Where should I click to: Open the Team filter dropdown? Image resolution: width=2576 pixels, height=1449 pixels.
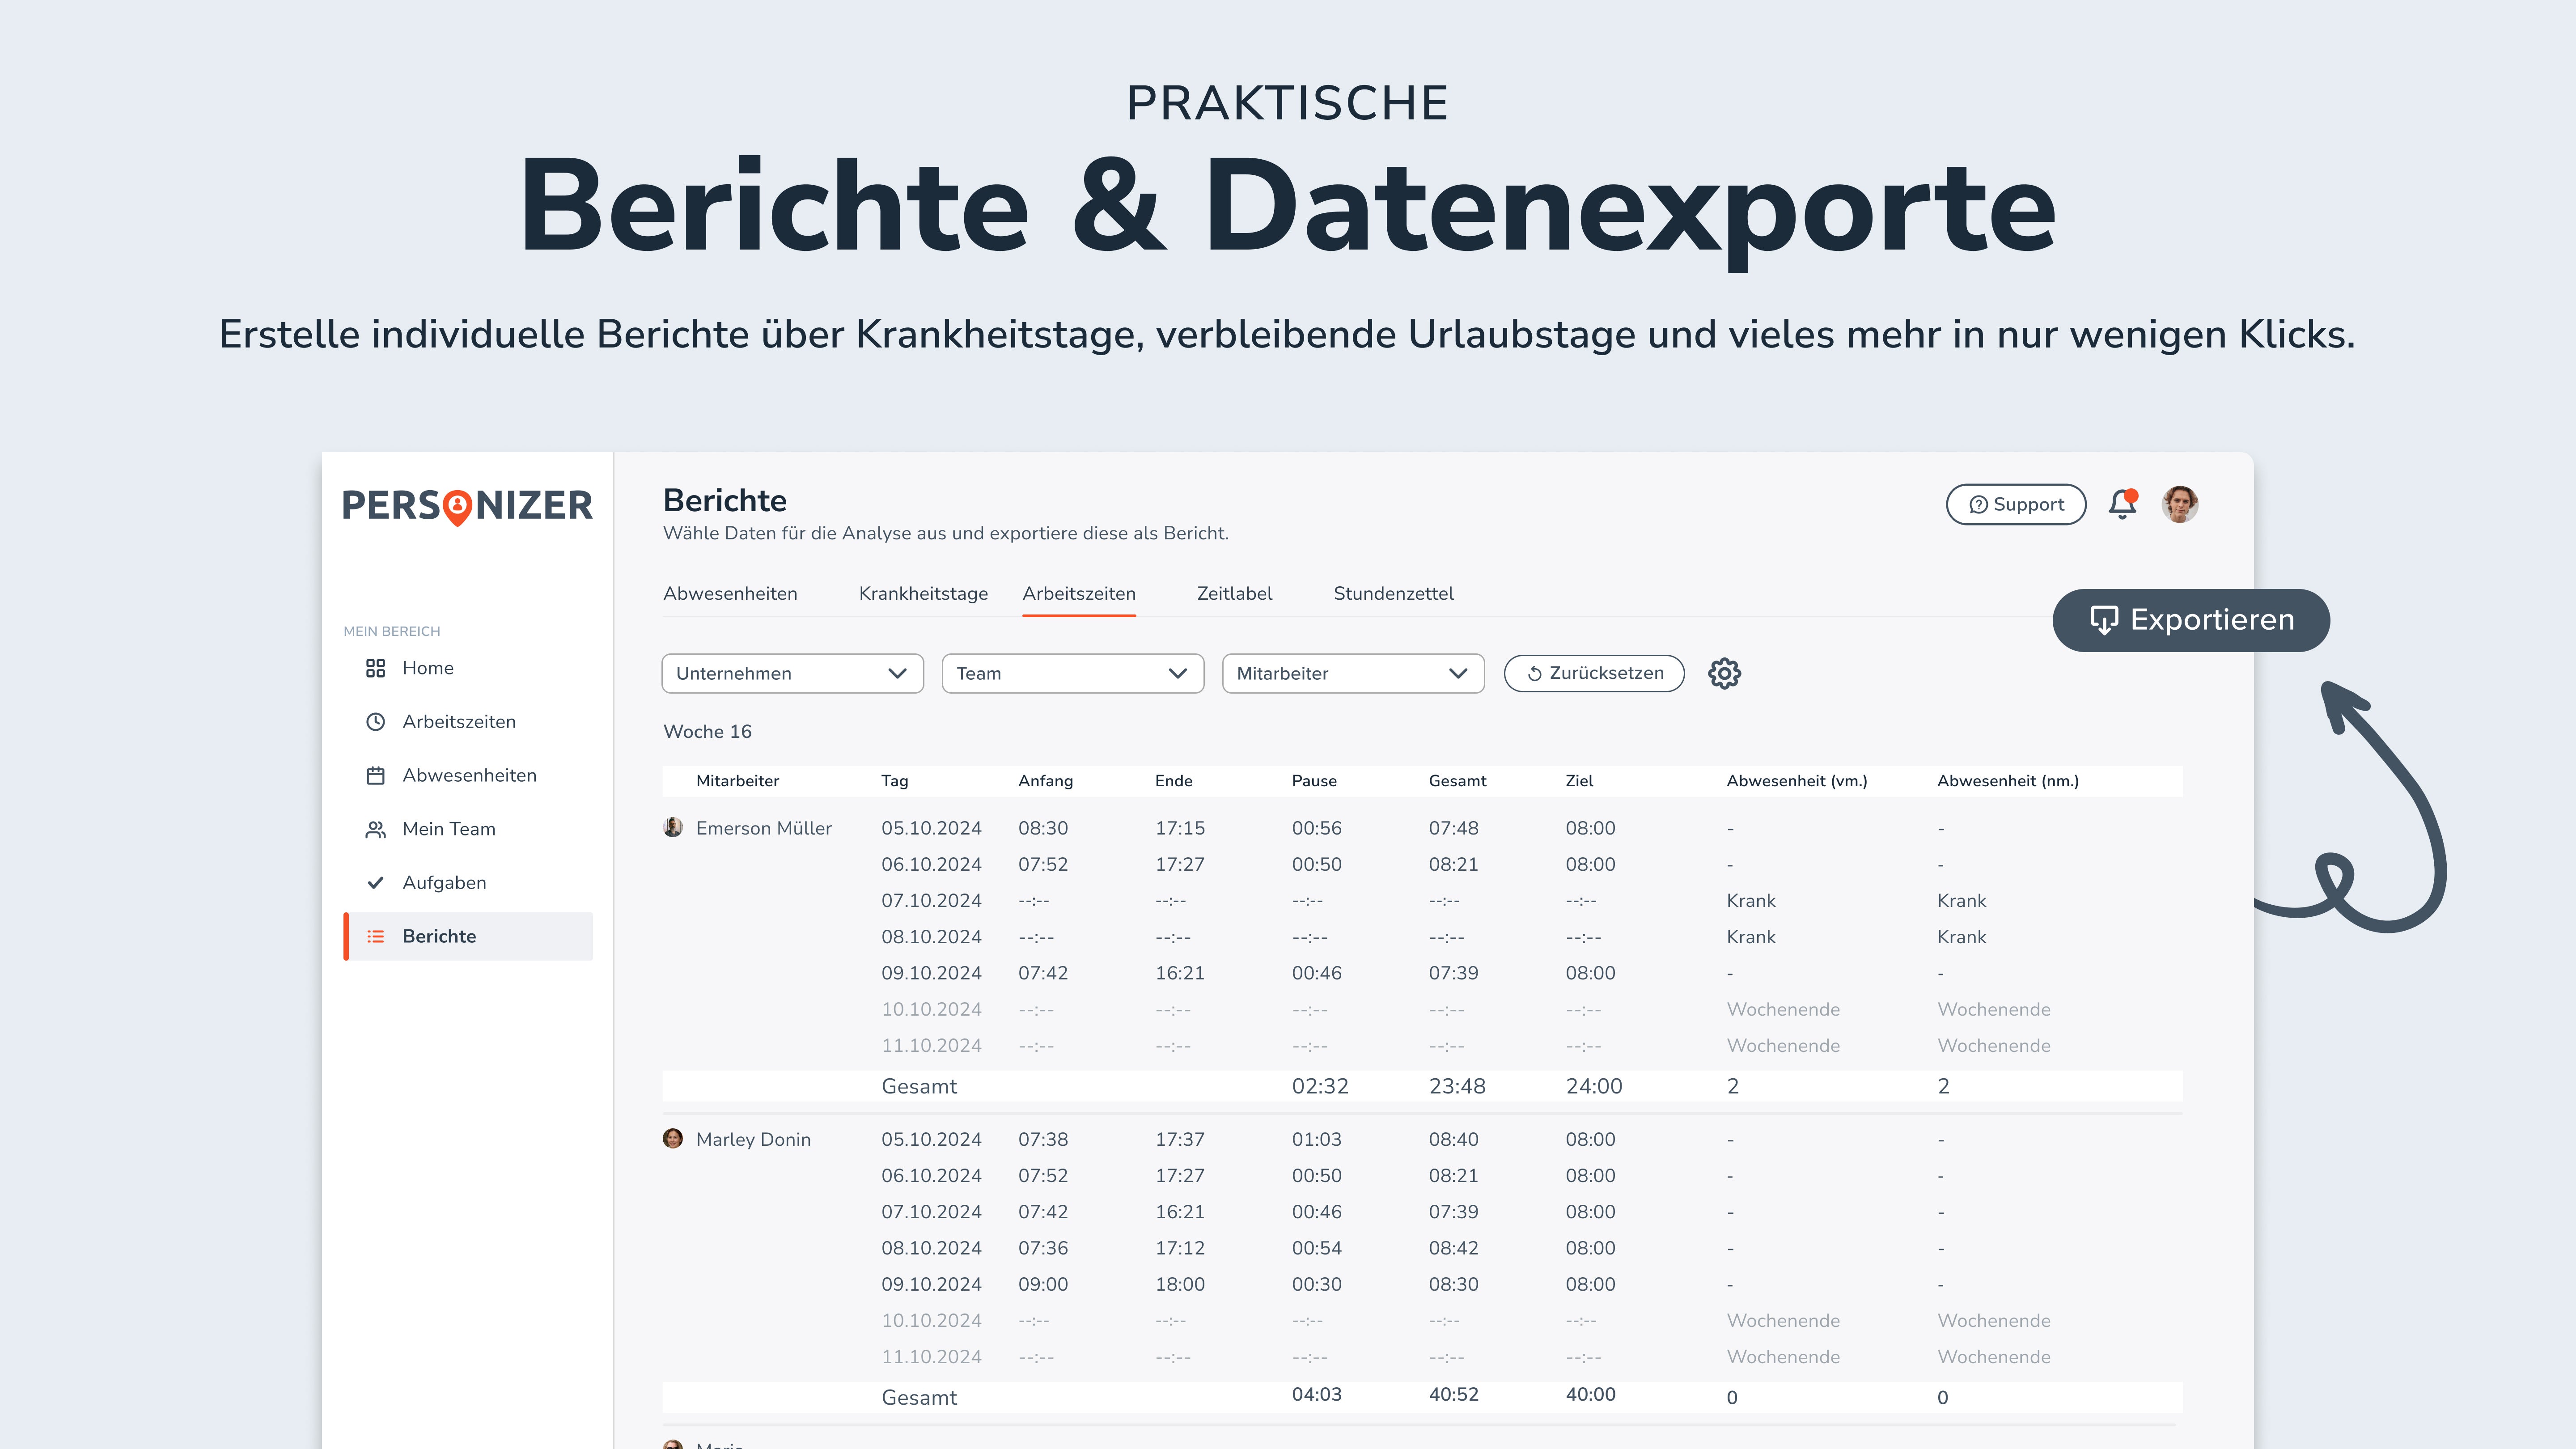click(1072, 673)
